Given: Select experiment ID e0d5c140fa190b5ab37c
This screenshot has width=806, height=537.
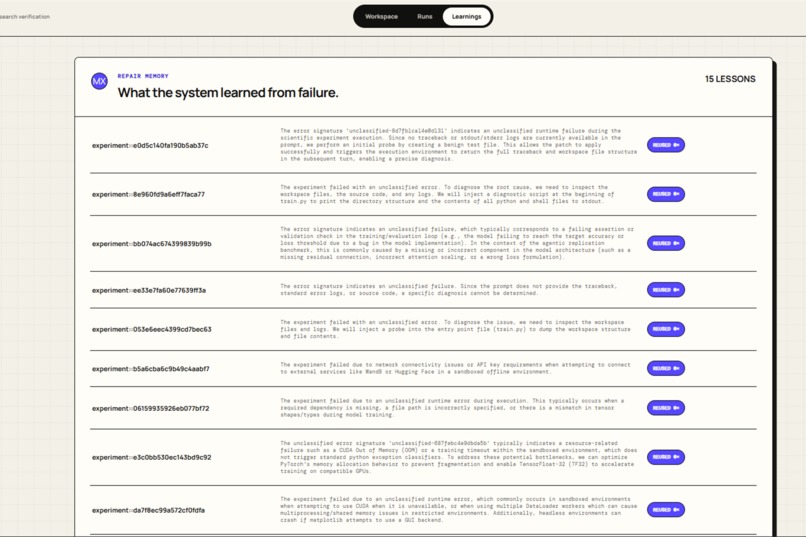Looking at the screenshot, I should tap(150, 145).
